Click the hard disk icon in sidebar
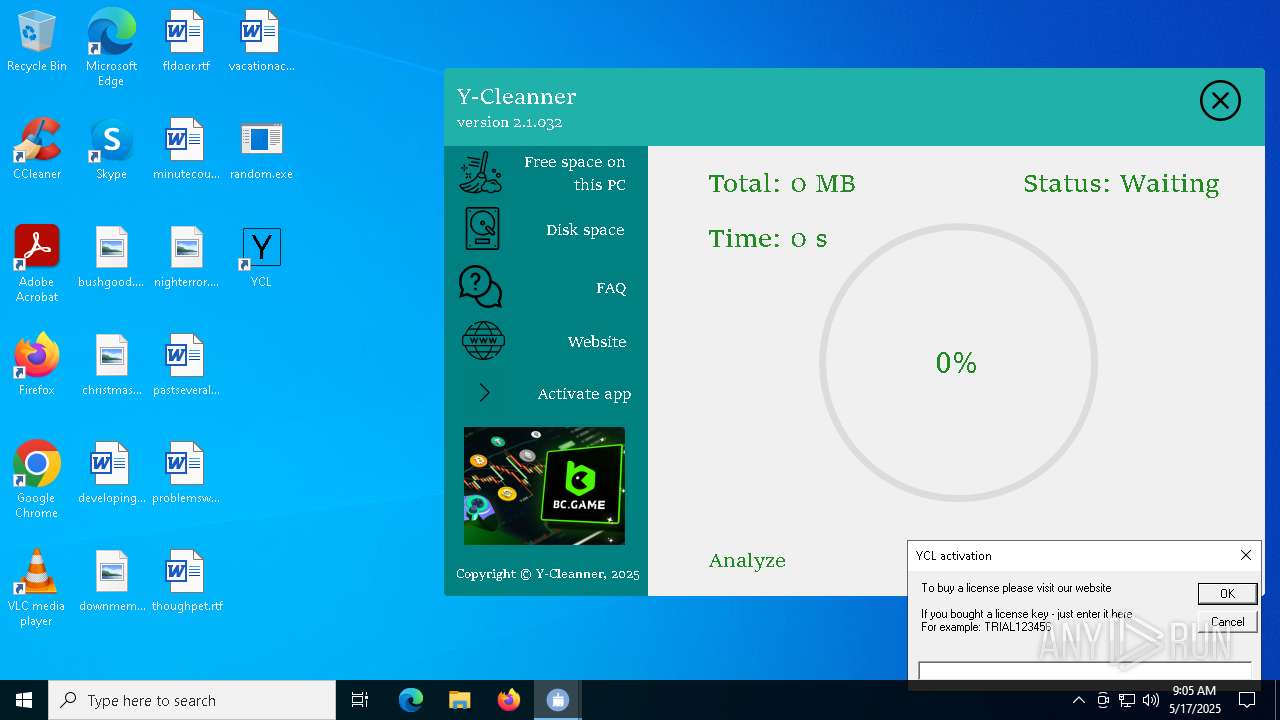This screenshot has height=720, width=1280. click(x=482, y=229)
